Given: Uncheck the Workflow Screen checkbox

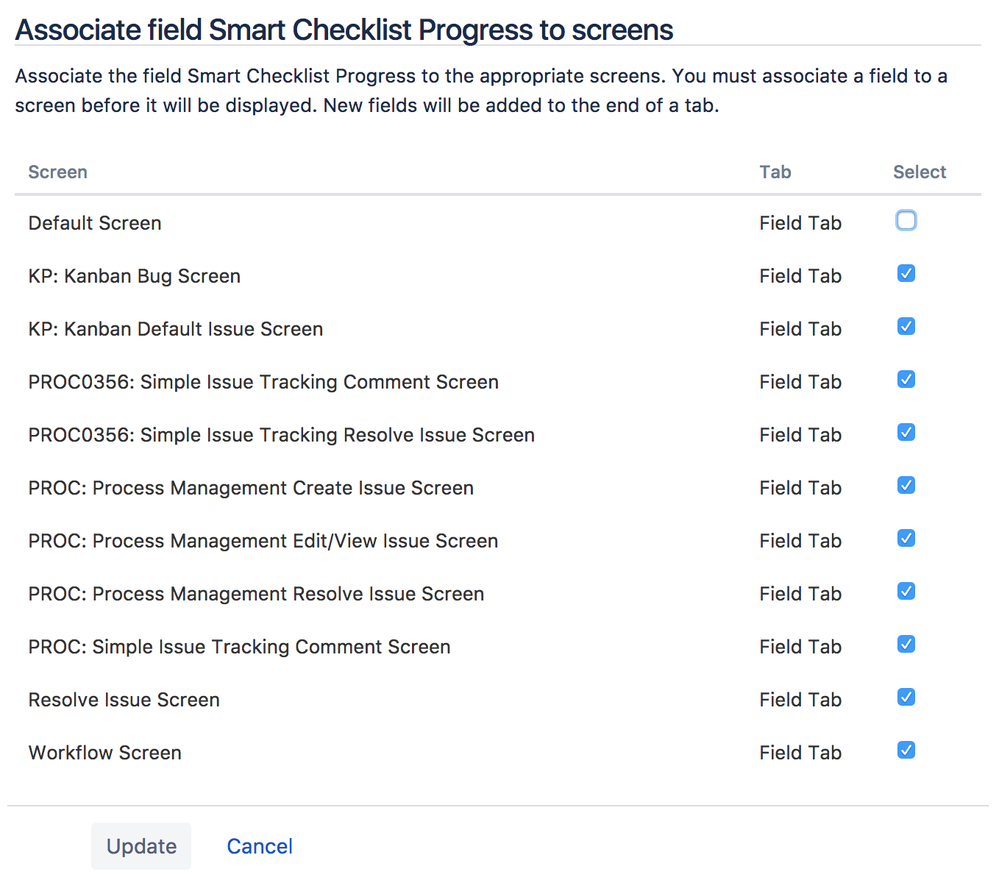Looking at the screenshot, I should [906, 751].
